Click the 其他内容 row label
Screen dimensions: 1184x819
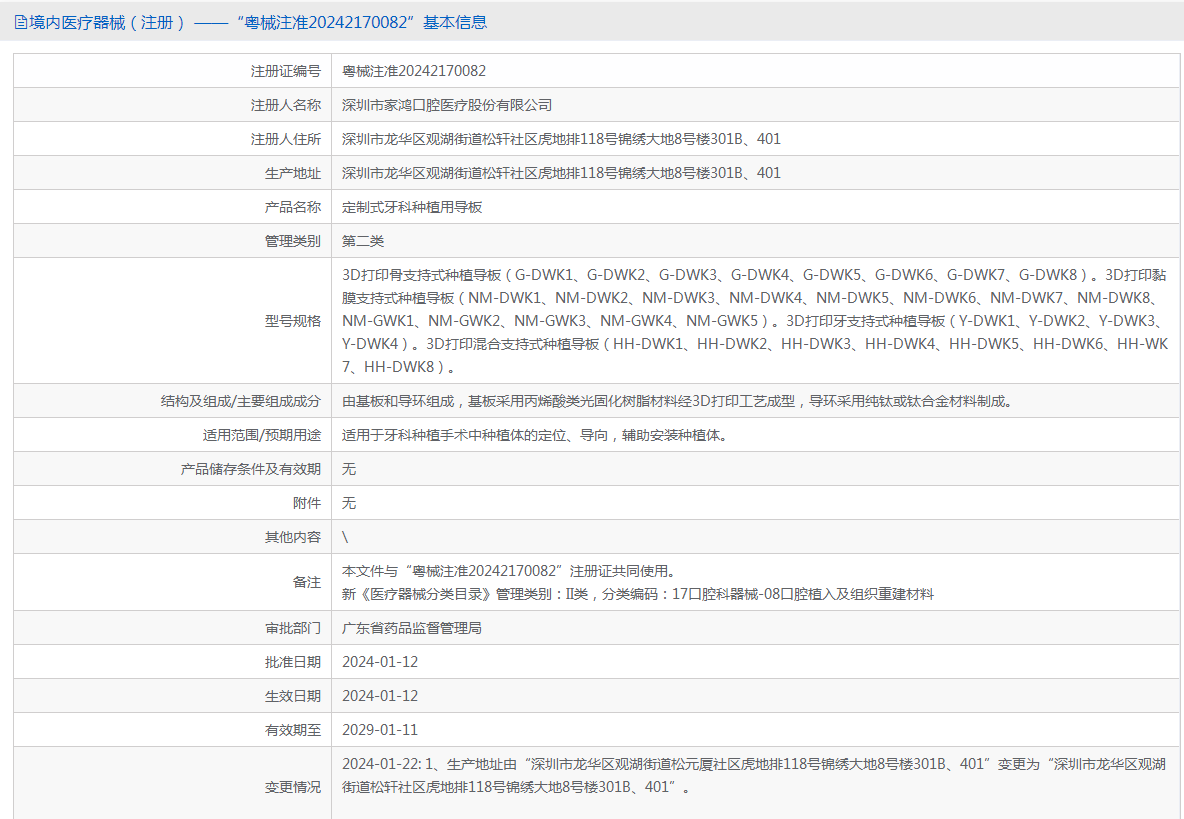pos(293,537)
